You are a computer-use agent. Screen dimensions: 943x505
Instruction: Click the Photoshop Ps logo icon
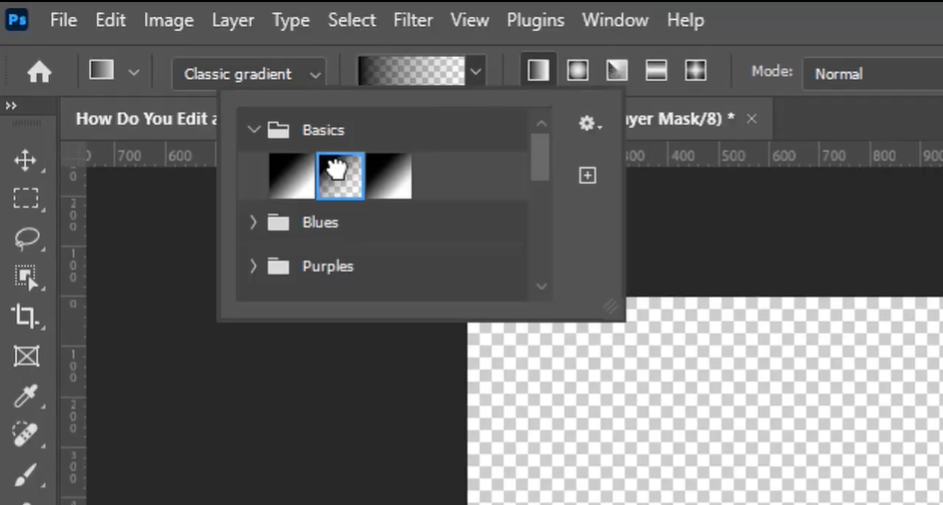[x=16, y=20]
